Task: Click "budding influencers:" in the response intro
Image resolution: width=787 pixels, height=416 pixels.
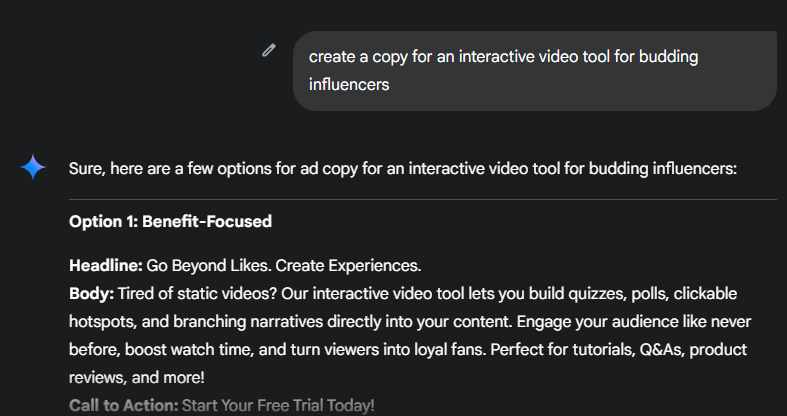Action: [x=663, y=169]
